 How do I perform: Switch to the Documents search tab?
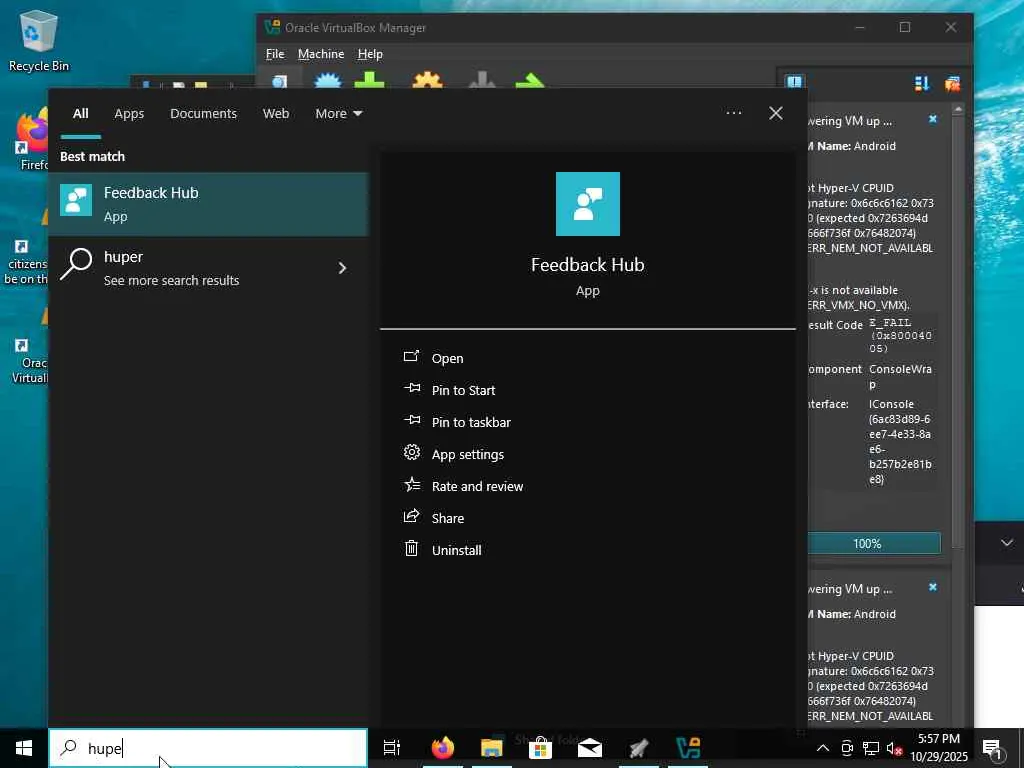tap(203, 114)
